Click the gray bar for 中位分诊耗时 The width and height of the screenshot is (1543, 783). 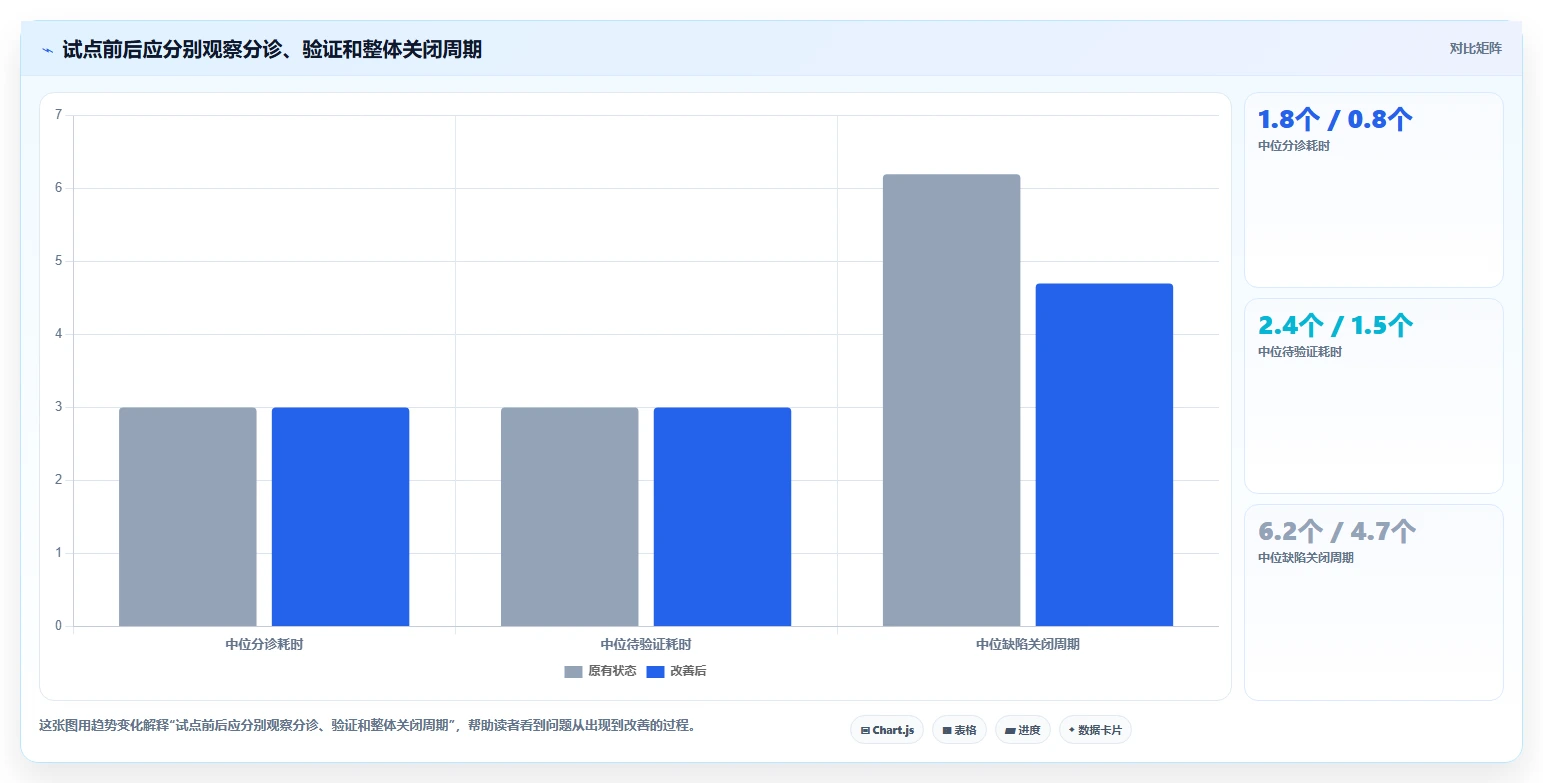188,517
